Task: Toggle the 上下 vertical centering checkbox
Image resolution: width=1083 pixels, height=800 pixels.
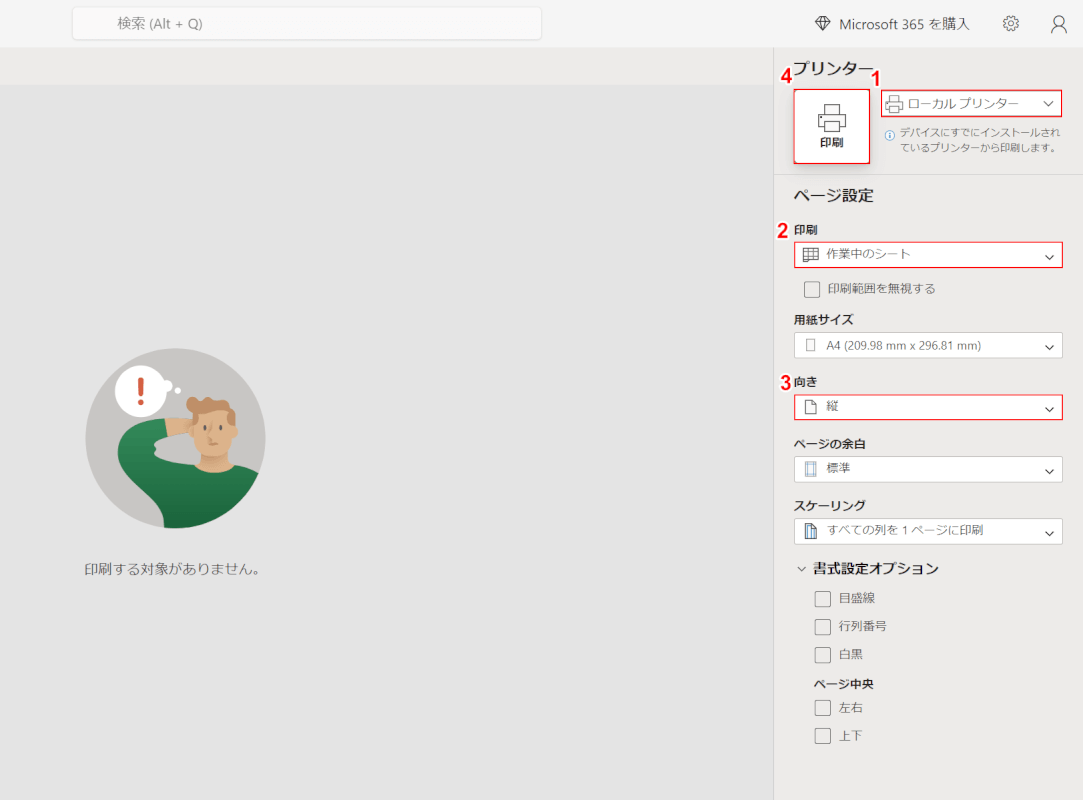Action: pos(823,736)
